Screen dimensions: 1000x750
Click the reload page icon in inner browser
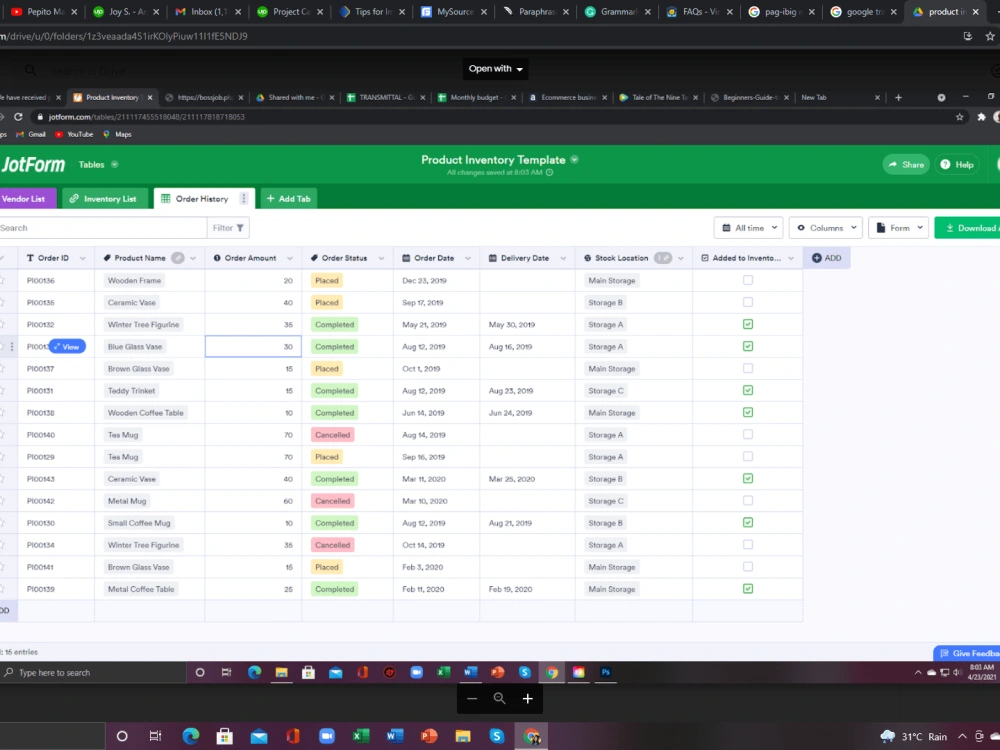[x=18, y=117]
